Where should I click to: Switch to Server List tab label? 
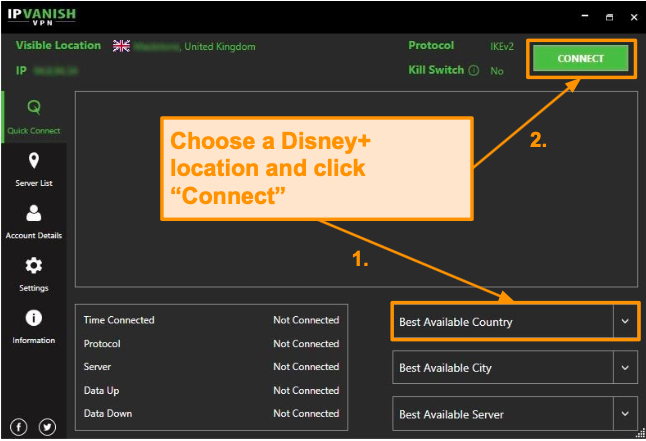coord(34,183)
